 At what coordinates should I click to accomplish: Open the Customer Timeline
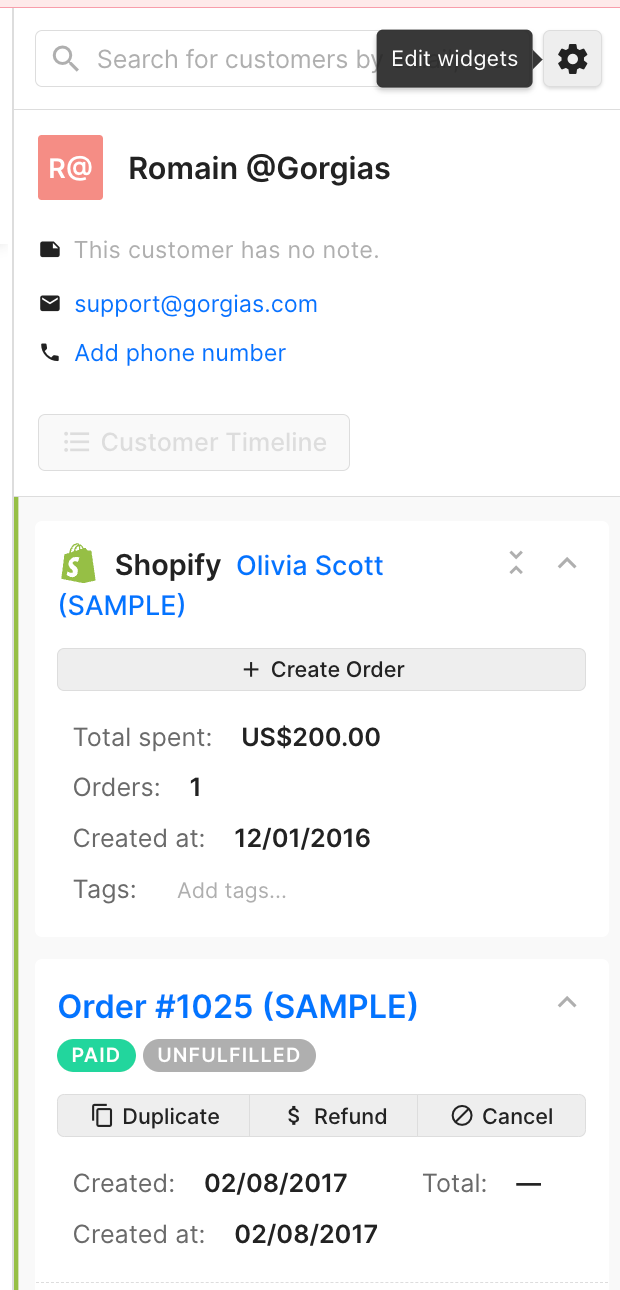194,442
